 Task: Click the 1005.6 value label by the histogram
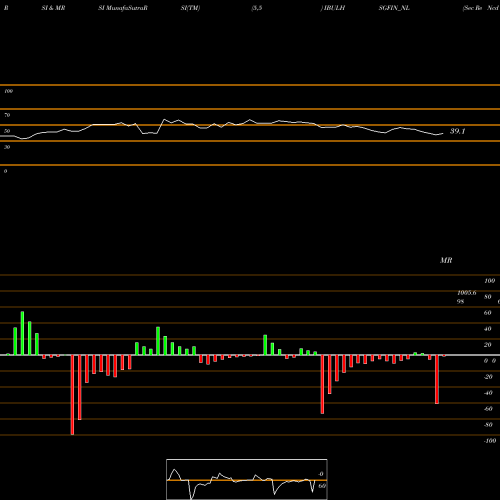pyautogui.click(x=467, y=293)
